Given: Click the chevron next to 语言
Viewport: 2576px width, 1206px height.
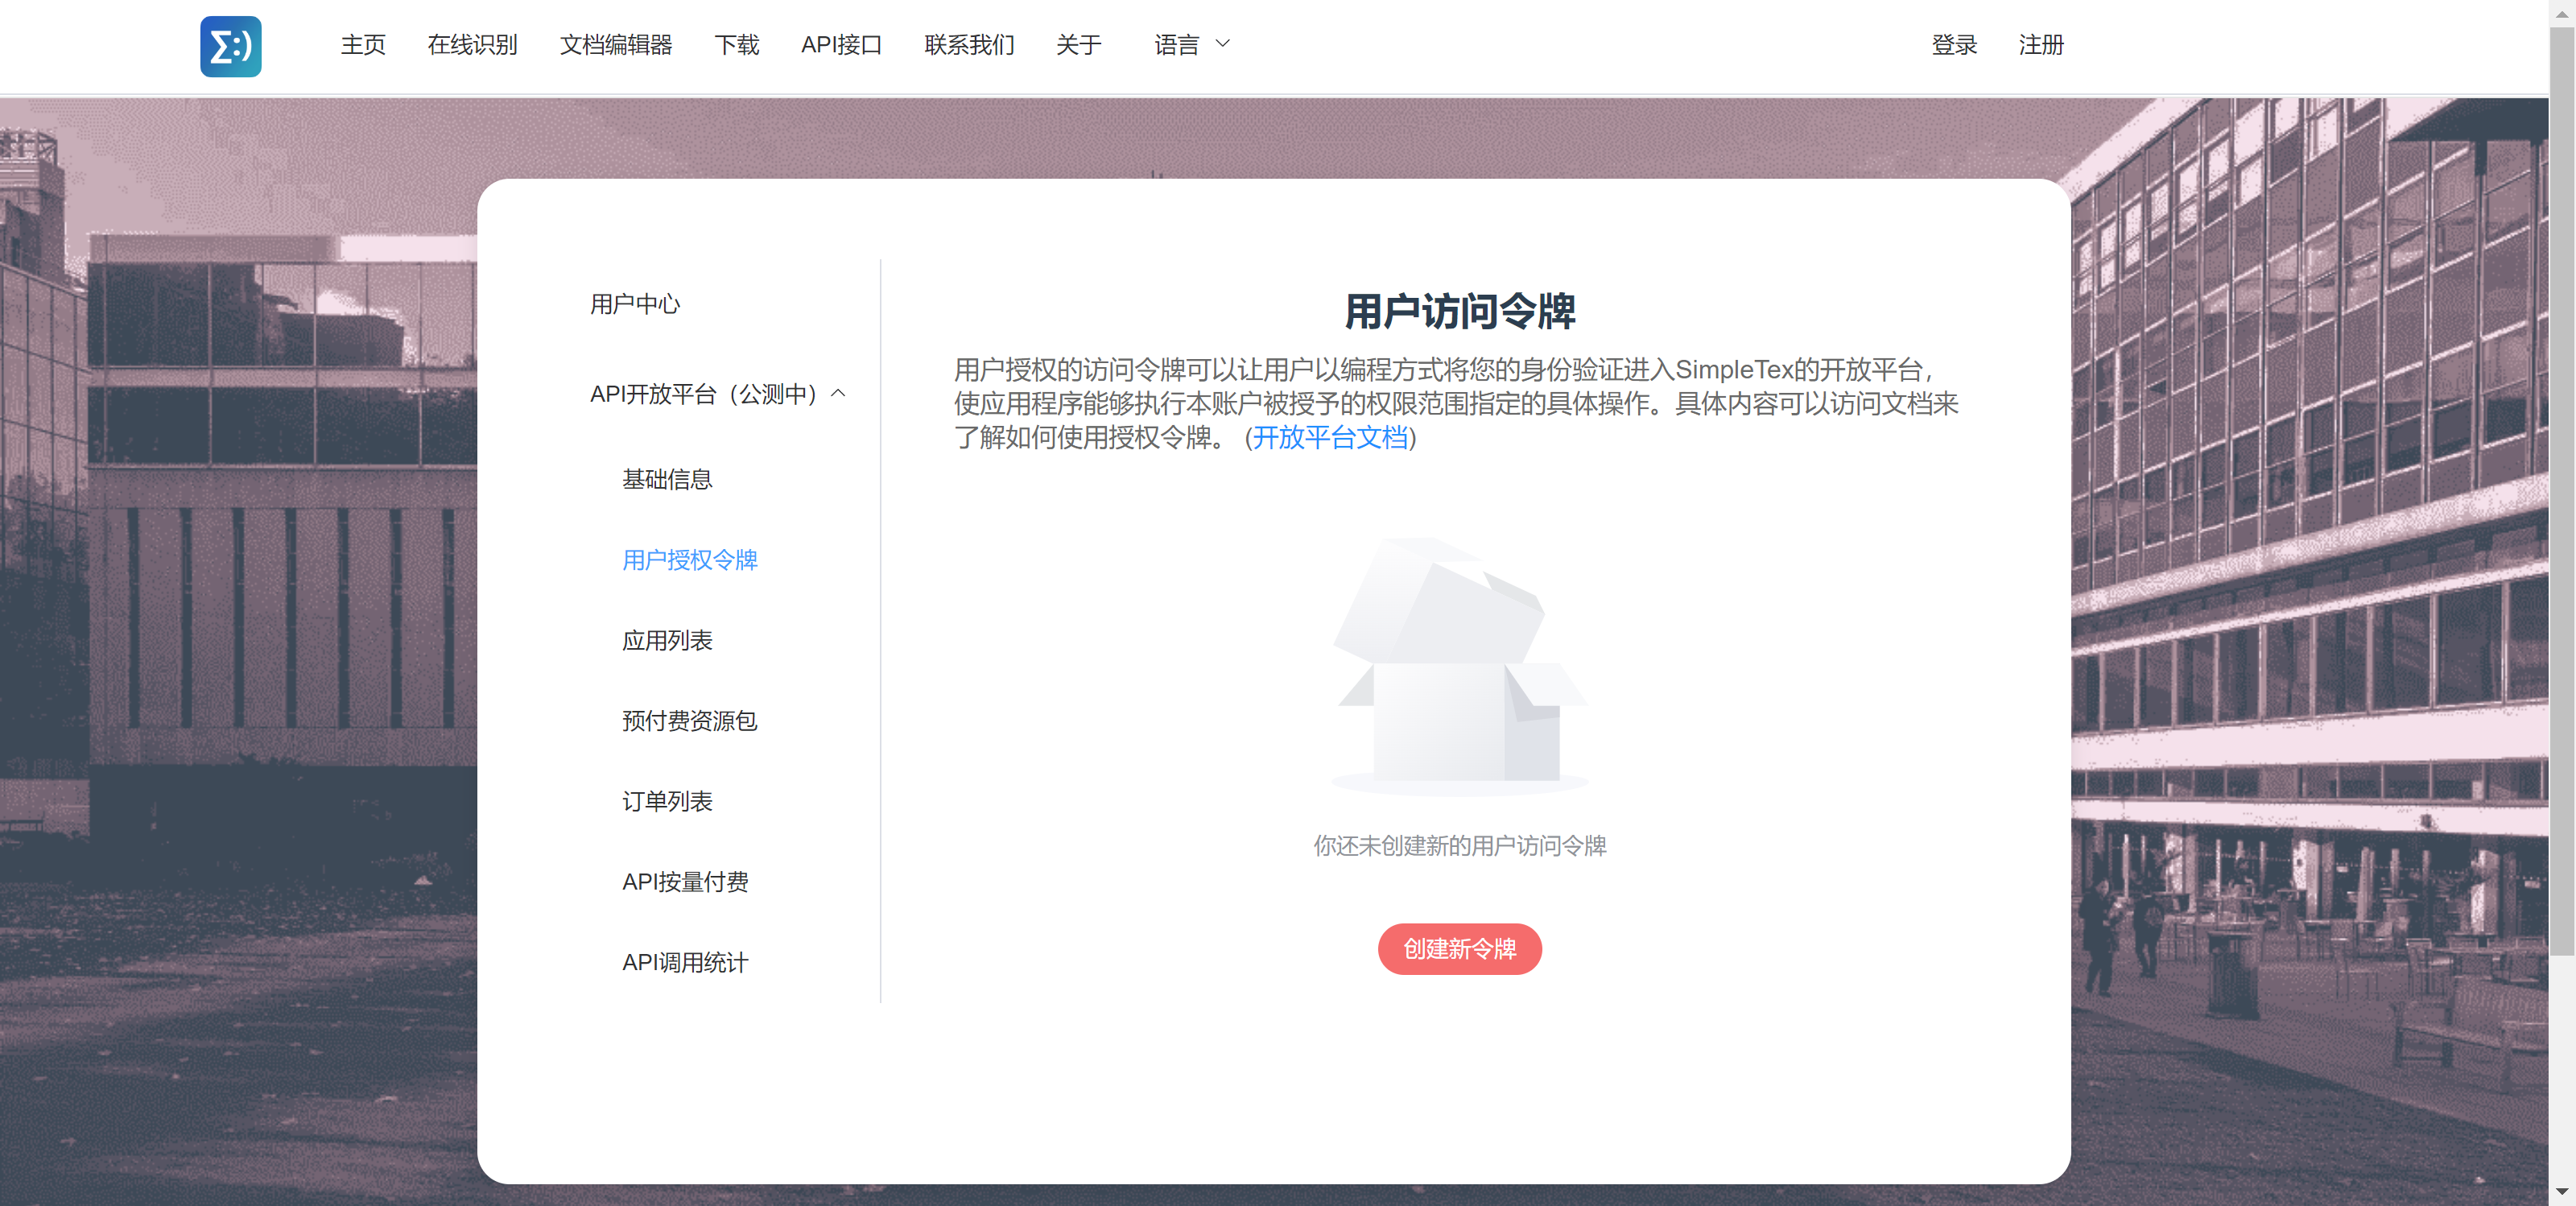Looking at the screenshot, I should pyautogui.click(x=1222, y=44).
